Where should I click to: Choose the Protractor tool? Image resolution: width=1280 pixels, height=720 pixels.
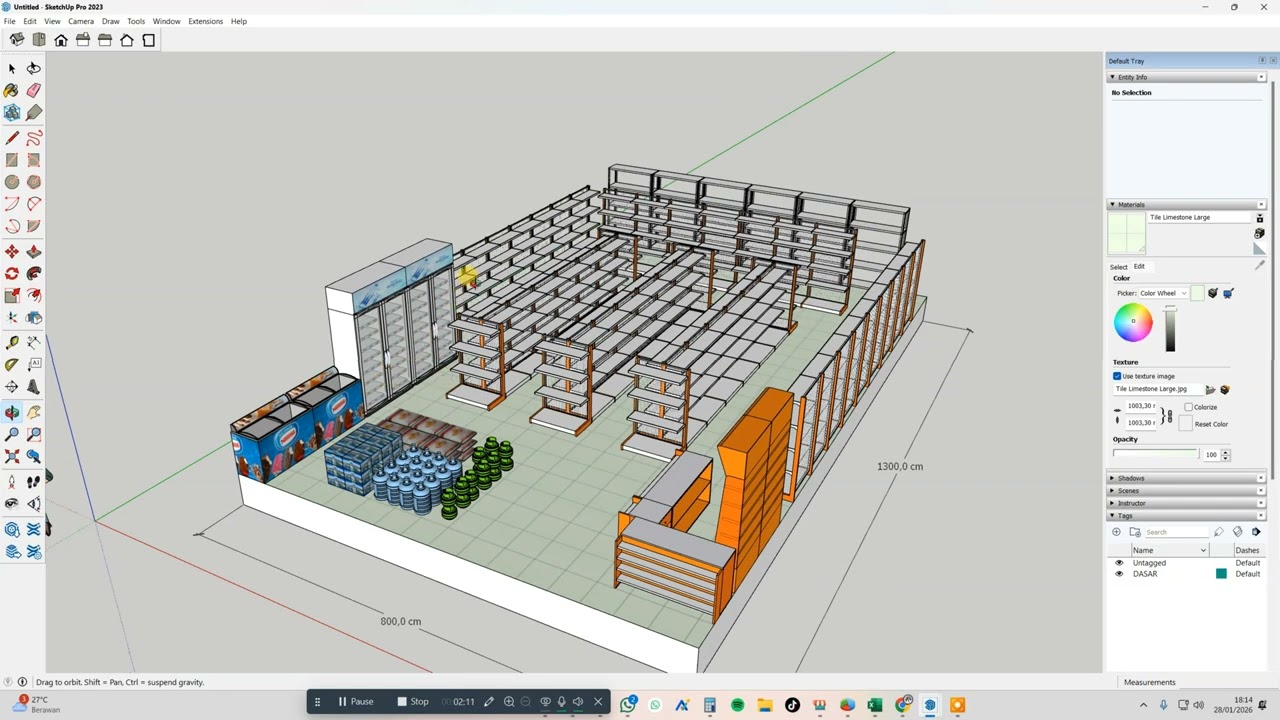coord(12,364)
